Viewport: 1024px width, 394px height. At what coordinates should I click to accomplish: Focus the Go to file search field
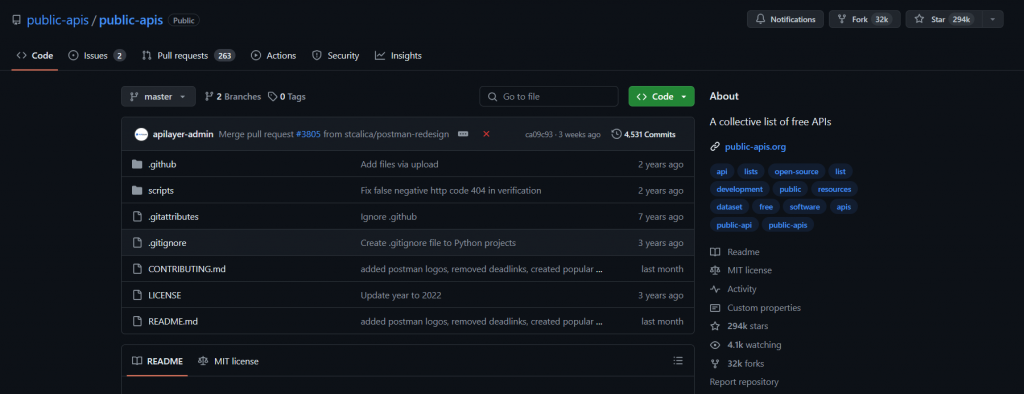(x=549, y=97)
